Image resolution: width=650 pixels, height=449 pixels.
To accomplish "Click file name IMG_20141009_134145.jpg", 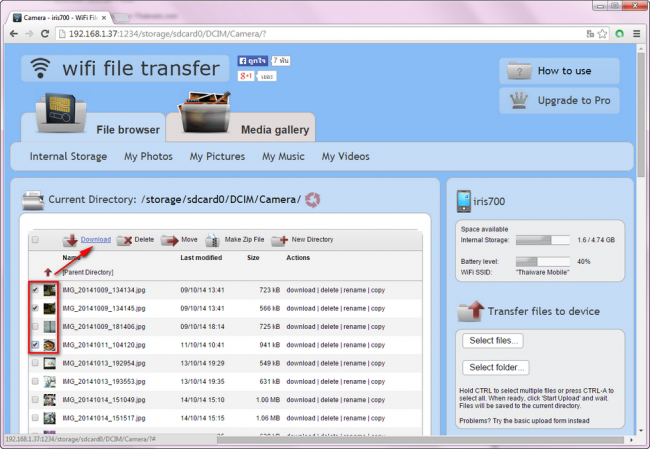I will click(x=104, y=308).
